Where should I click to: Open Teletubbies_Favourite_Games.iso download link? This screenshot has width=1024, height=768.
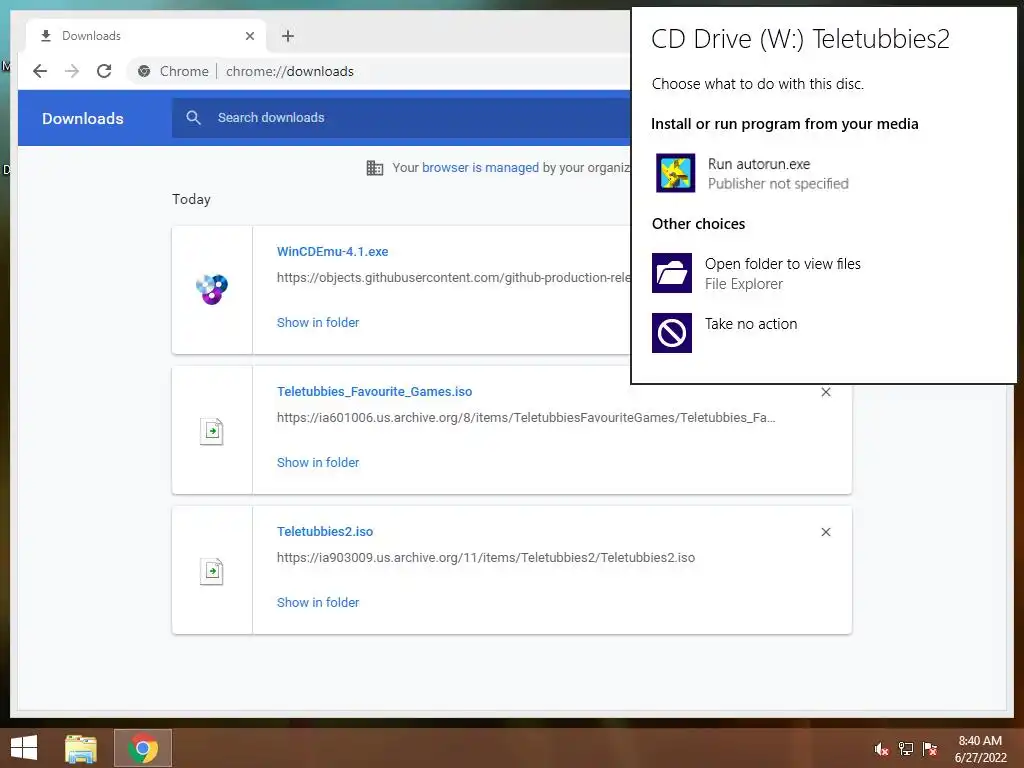pos(374,392)
